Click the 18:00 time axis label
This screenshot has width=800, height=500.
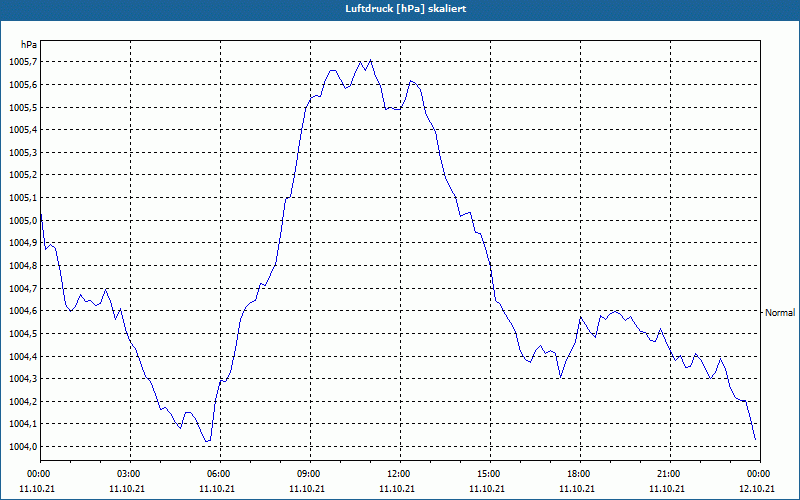pyautogui.click(x=581, y=474)
